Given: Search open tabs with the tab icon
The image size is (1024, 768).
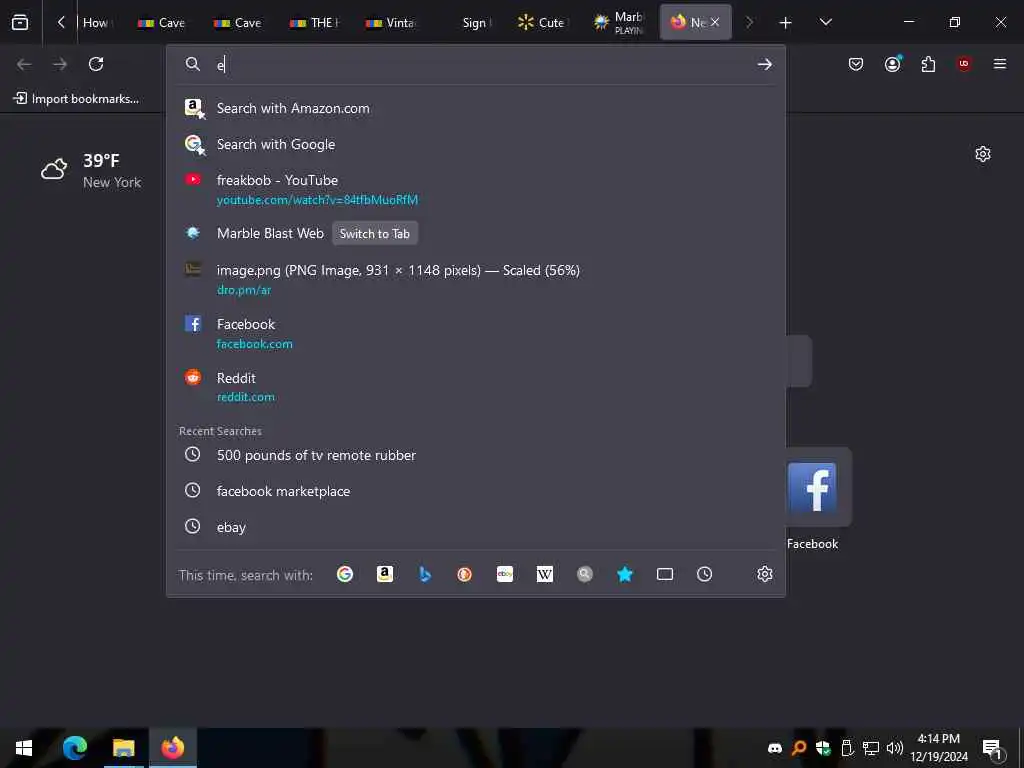Looking at the screenshot, I should coord(665,574).
